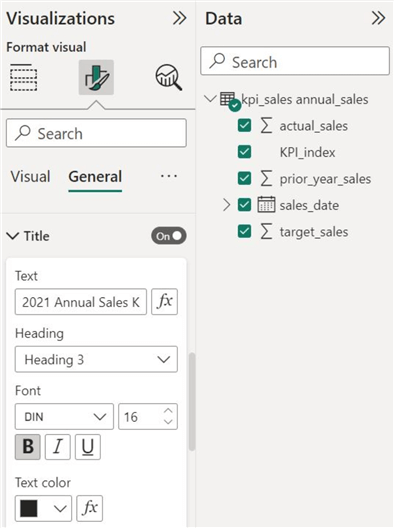Select the Format visual paintbrush icon
Screen dimensions: 394x528
coord(96,77)
